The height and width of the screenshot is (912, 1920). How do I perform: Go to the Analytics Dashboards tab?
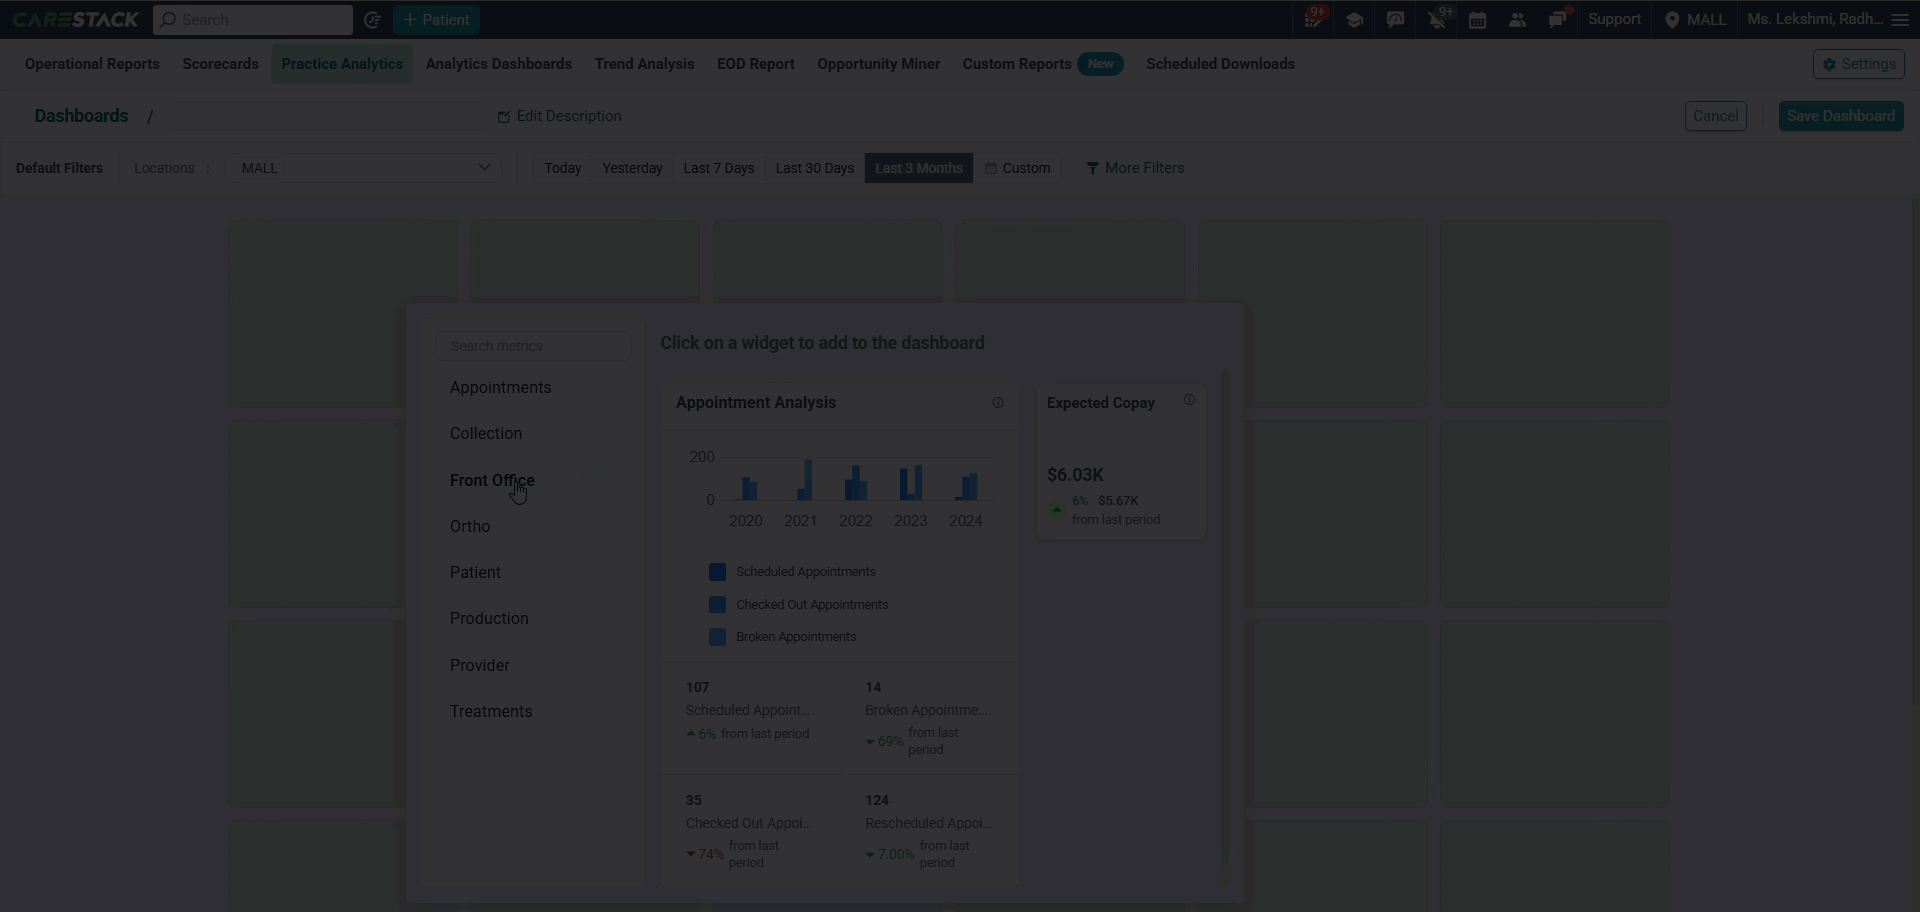coord(499,64)
